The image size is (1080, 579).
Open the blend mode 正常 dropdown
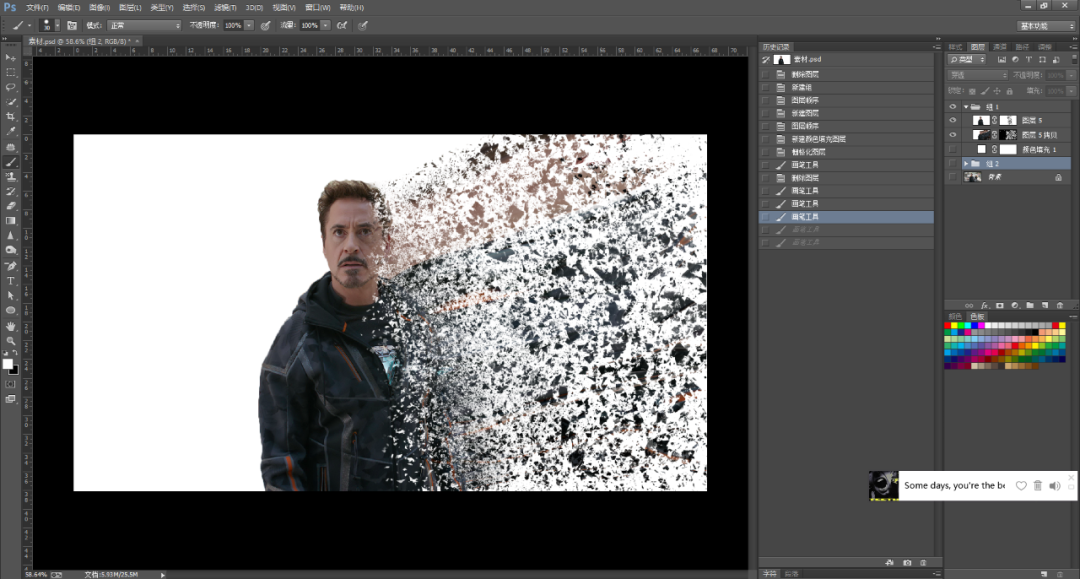pyautogui.click(x=144, y=25)
